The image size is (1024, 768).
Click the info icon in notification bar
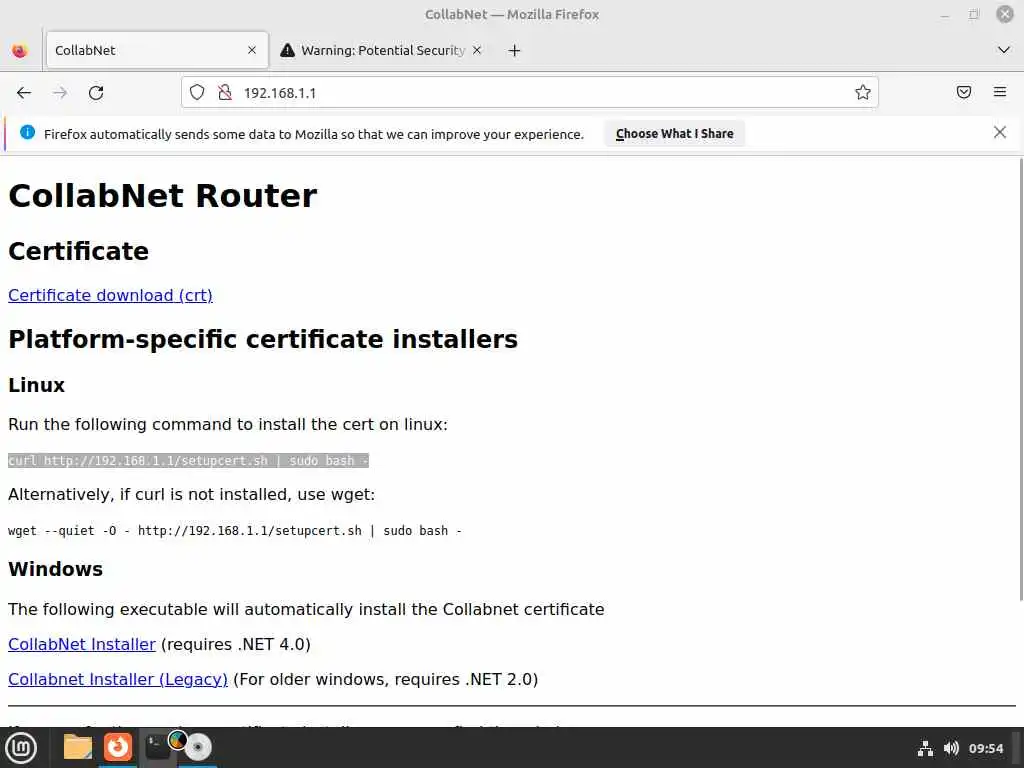point(27,133)
